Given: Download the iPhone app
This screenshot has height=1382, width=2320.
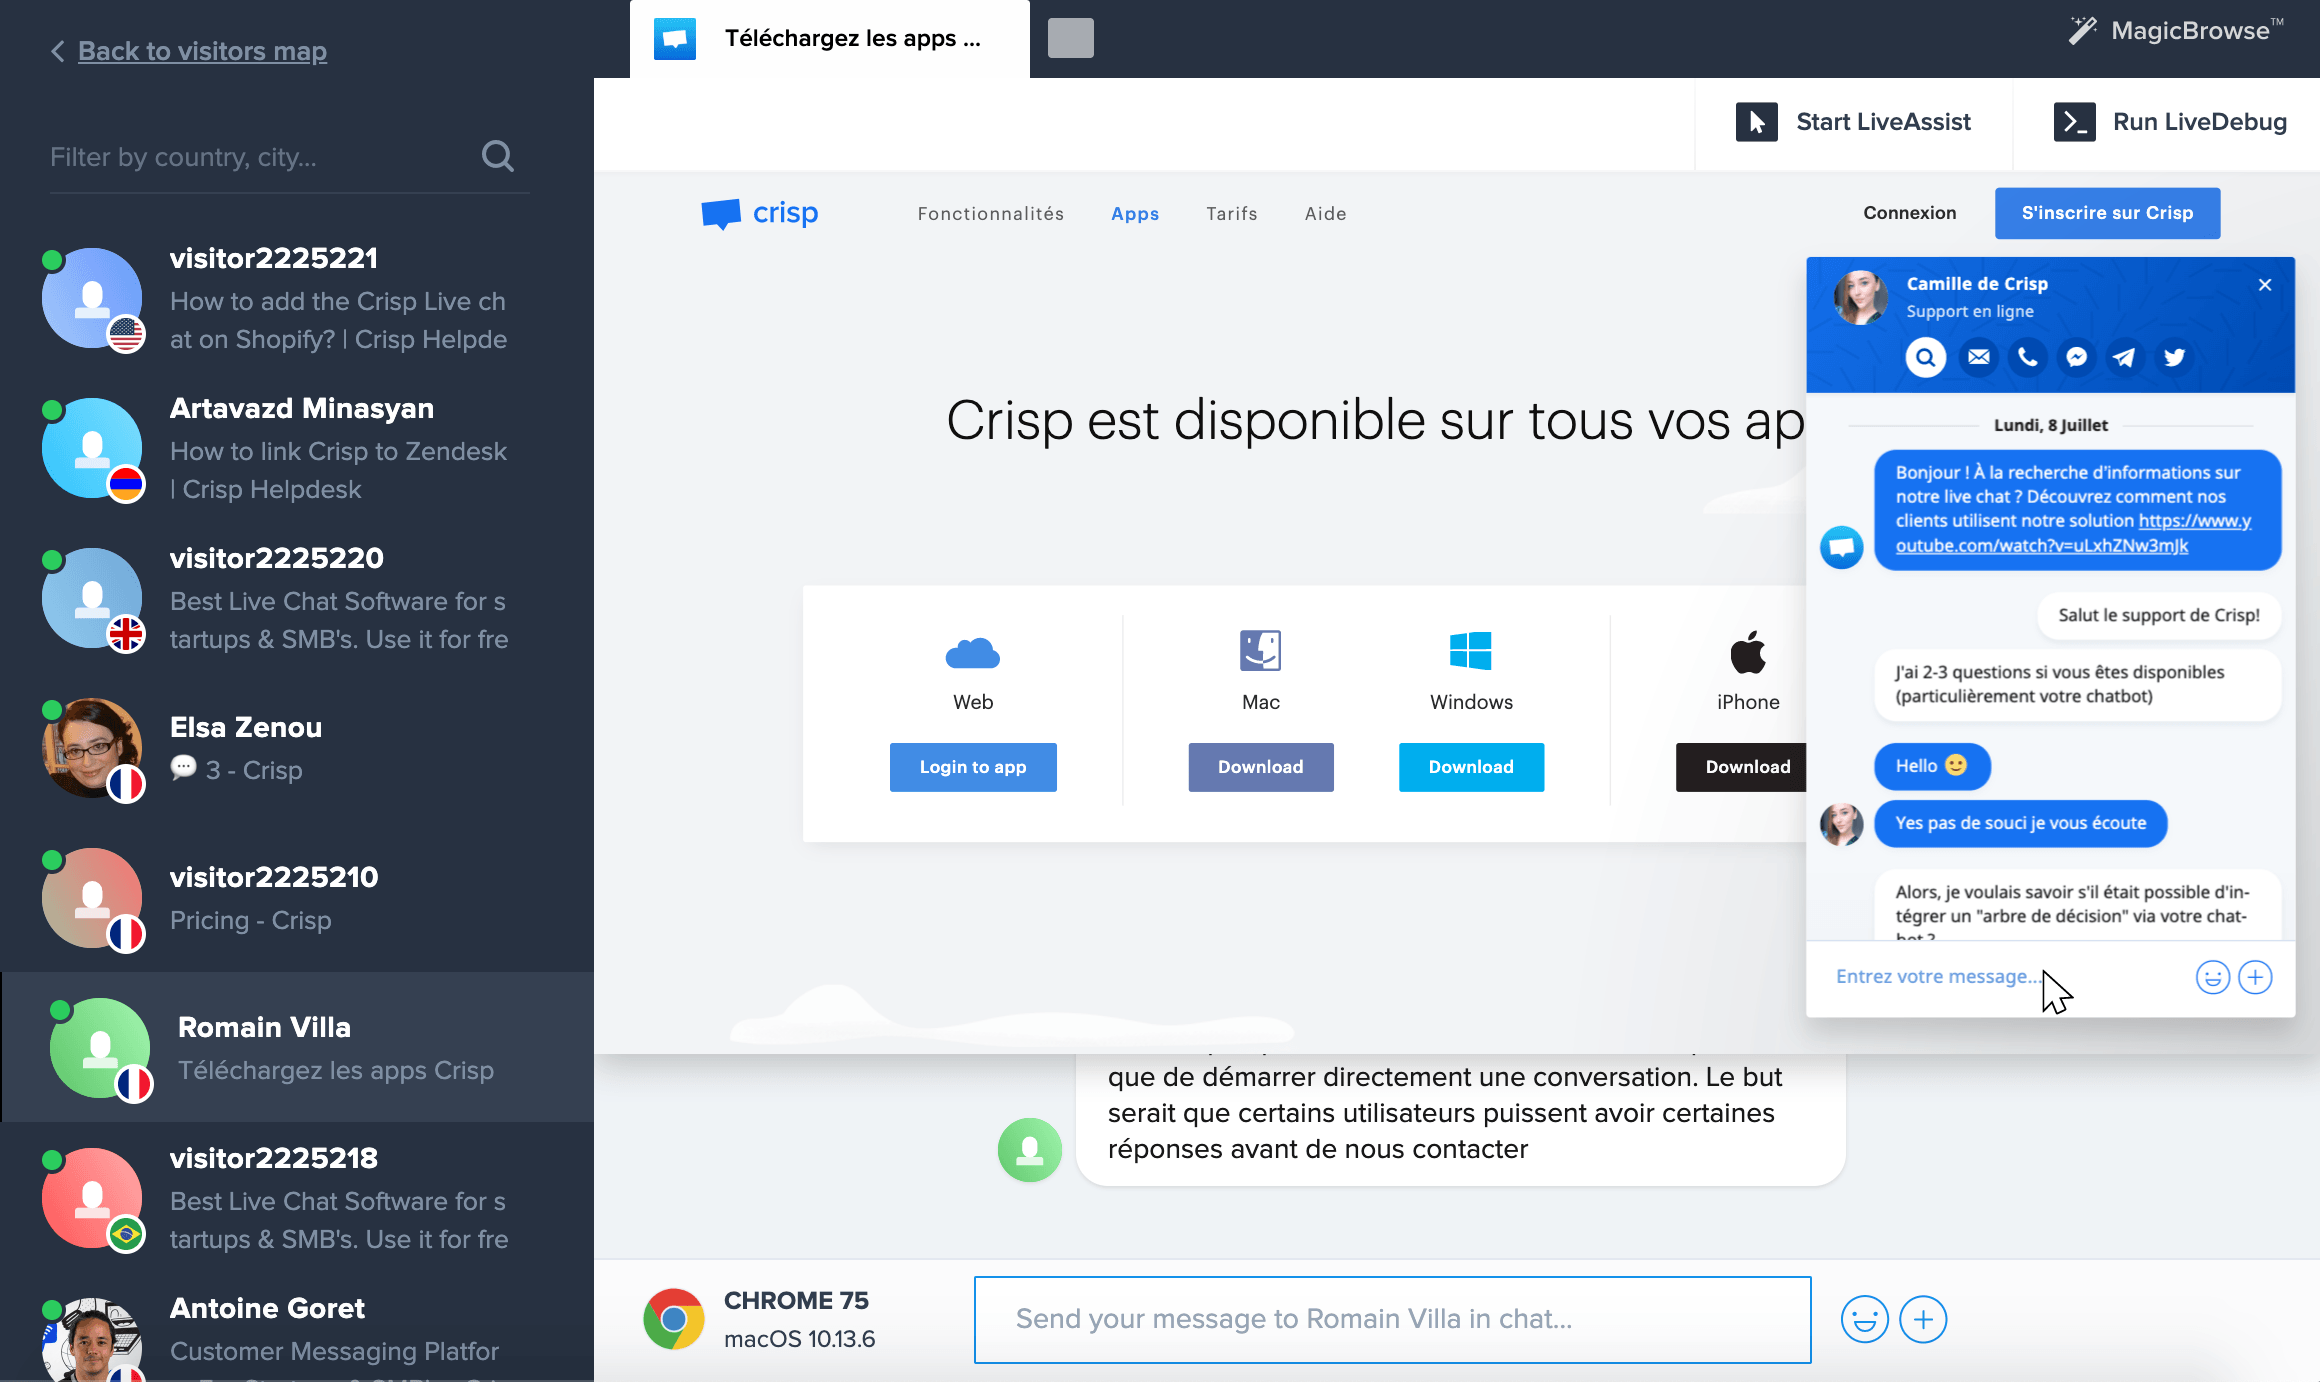Looking at the screenshot, I should tap(1742, 767).
